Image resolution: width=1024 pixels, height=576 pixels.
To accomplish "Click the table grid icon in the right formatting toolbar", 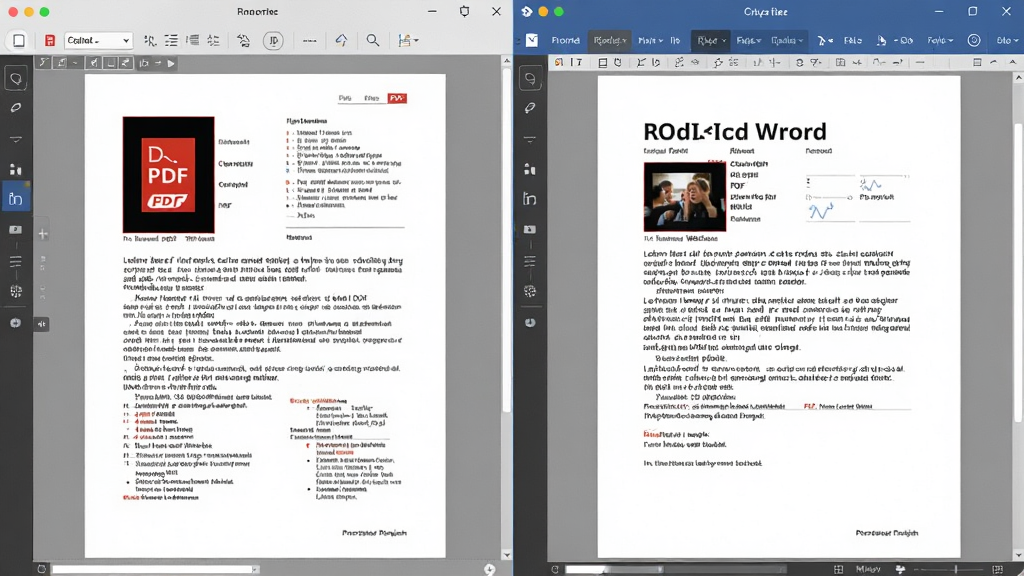I will [840, 63].
